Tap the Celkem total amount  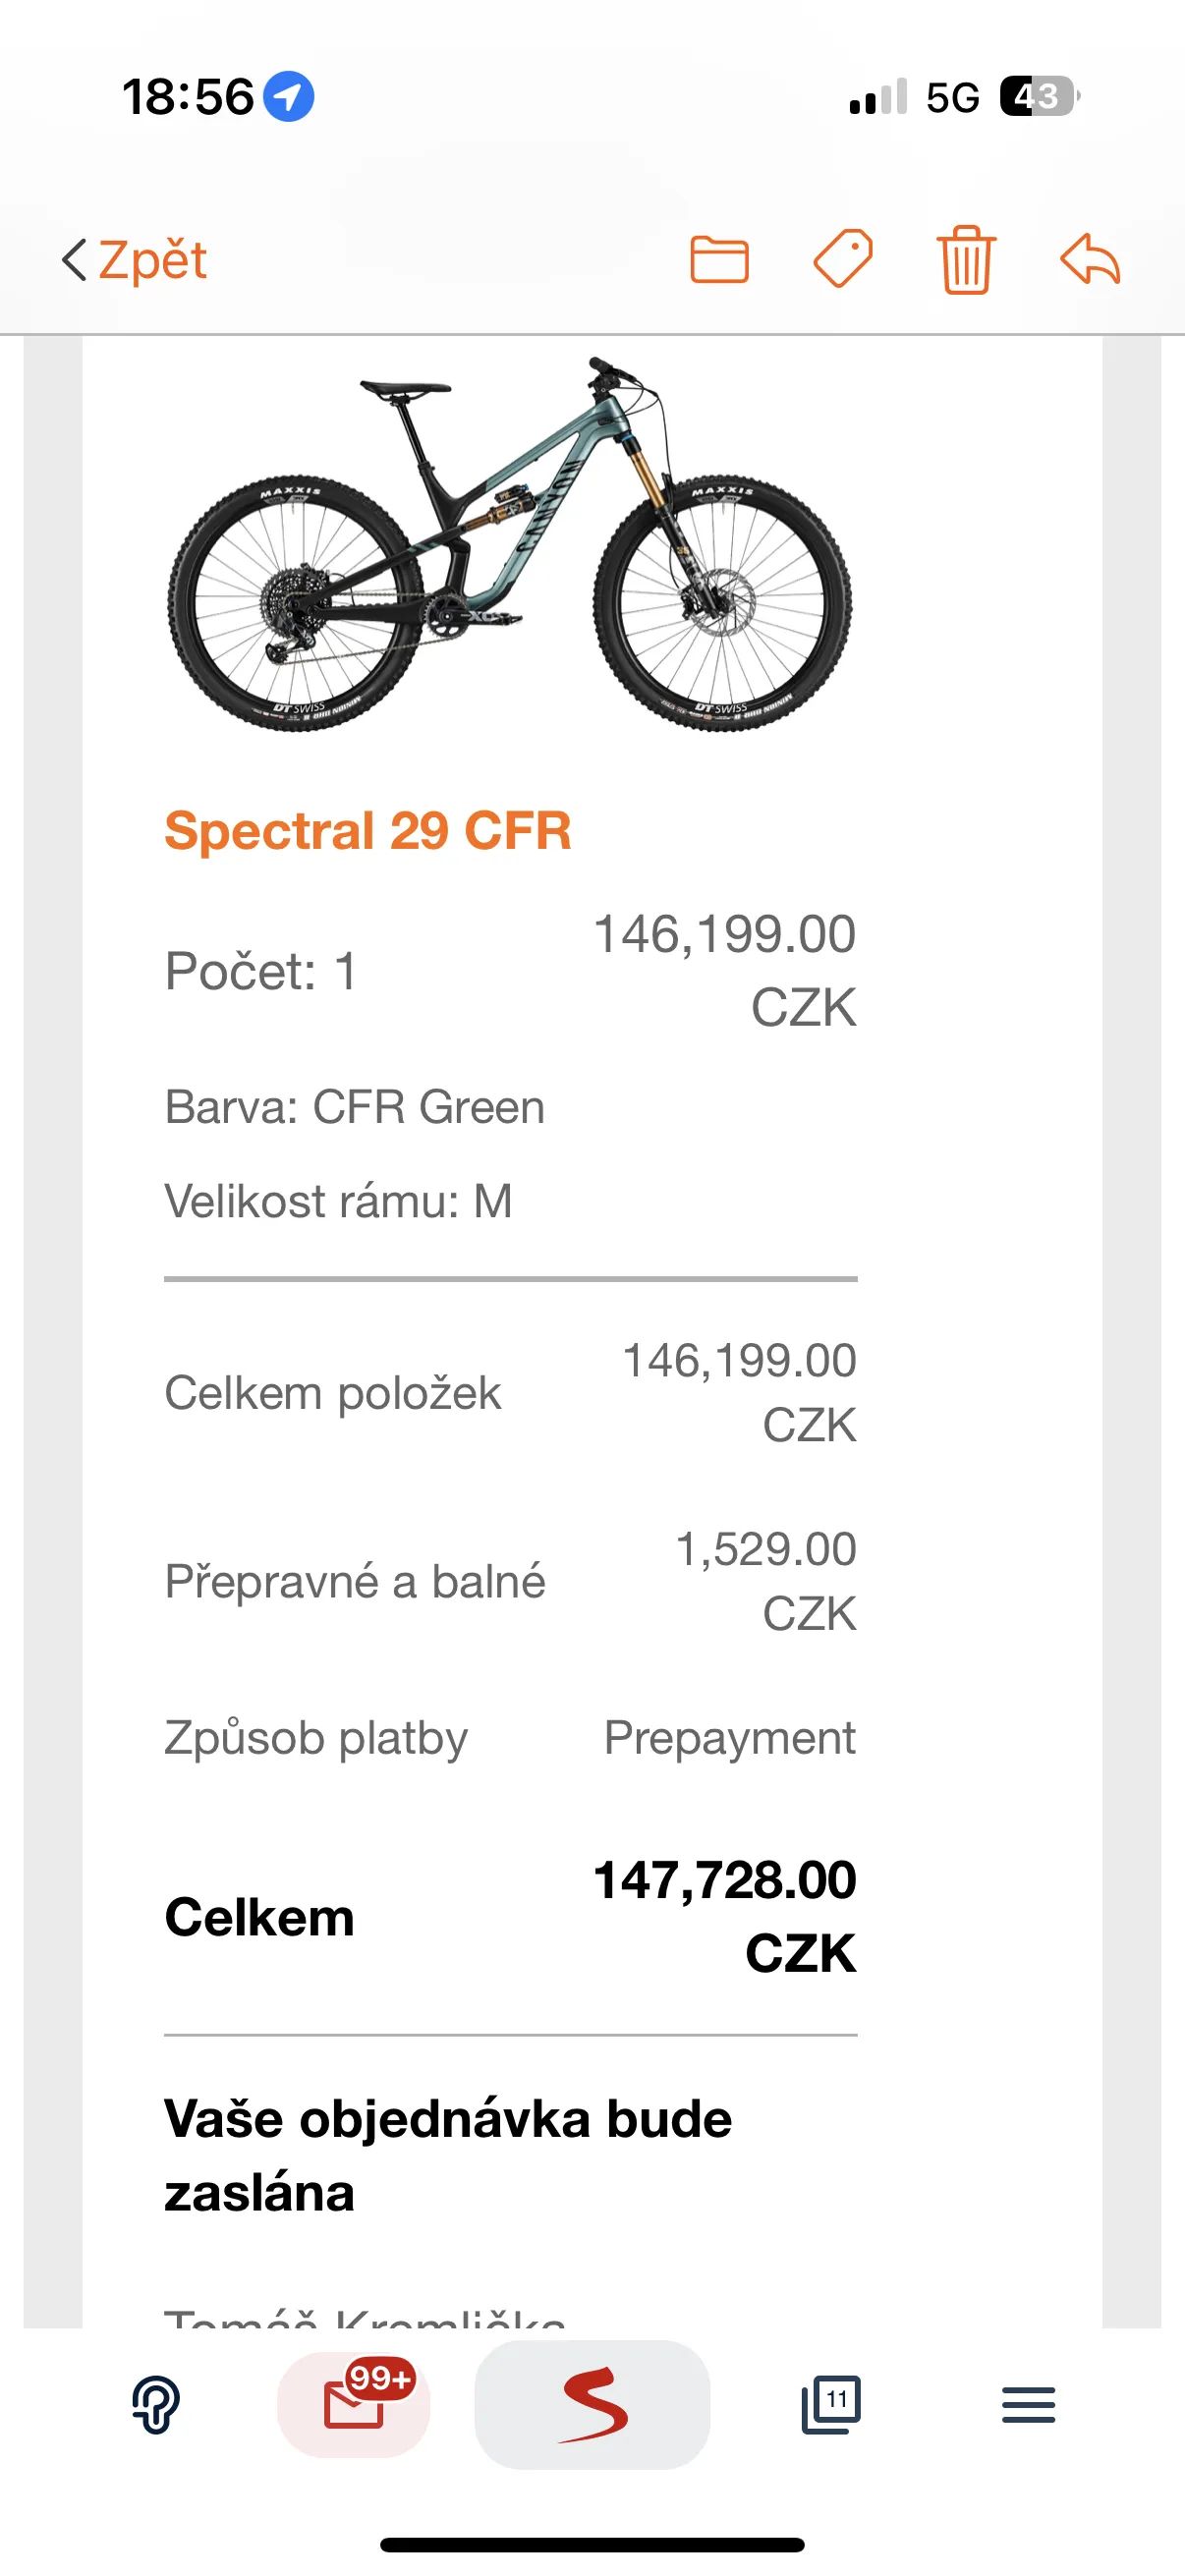point(725,1917)
